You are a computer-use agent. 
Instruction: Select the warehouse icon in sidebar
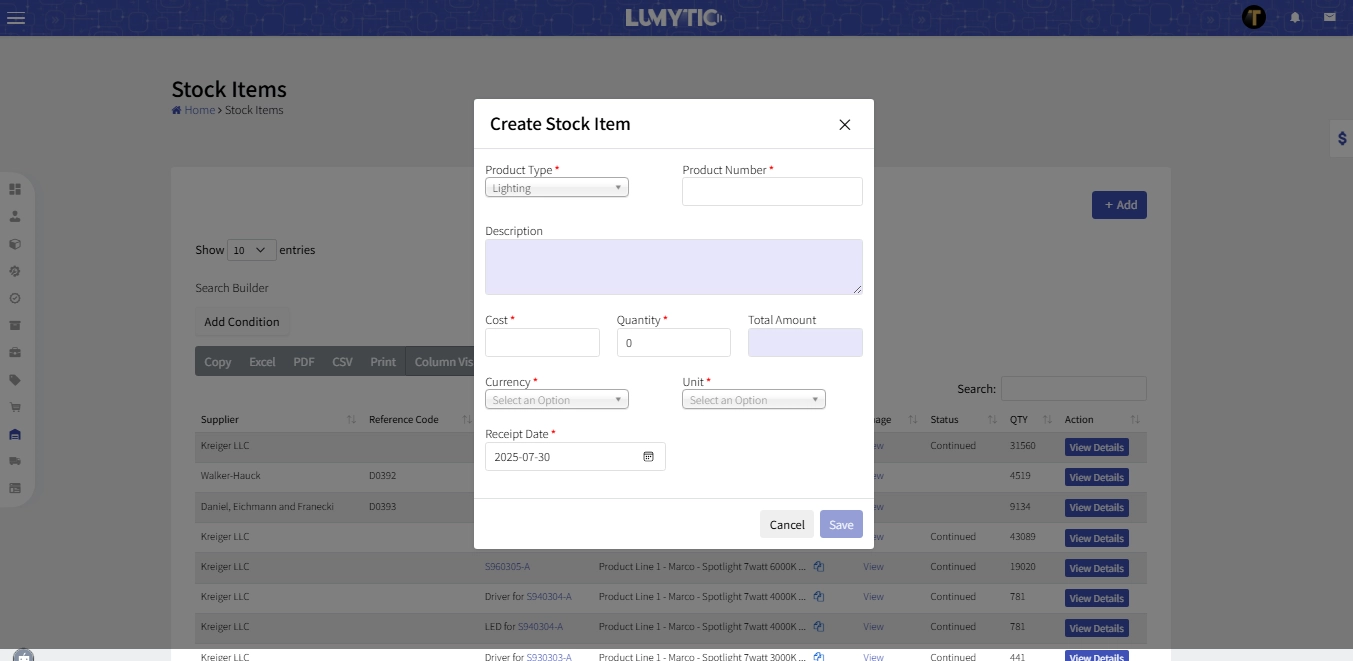(15, 434)
